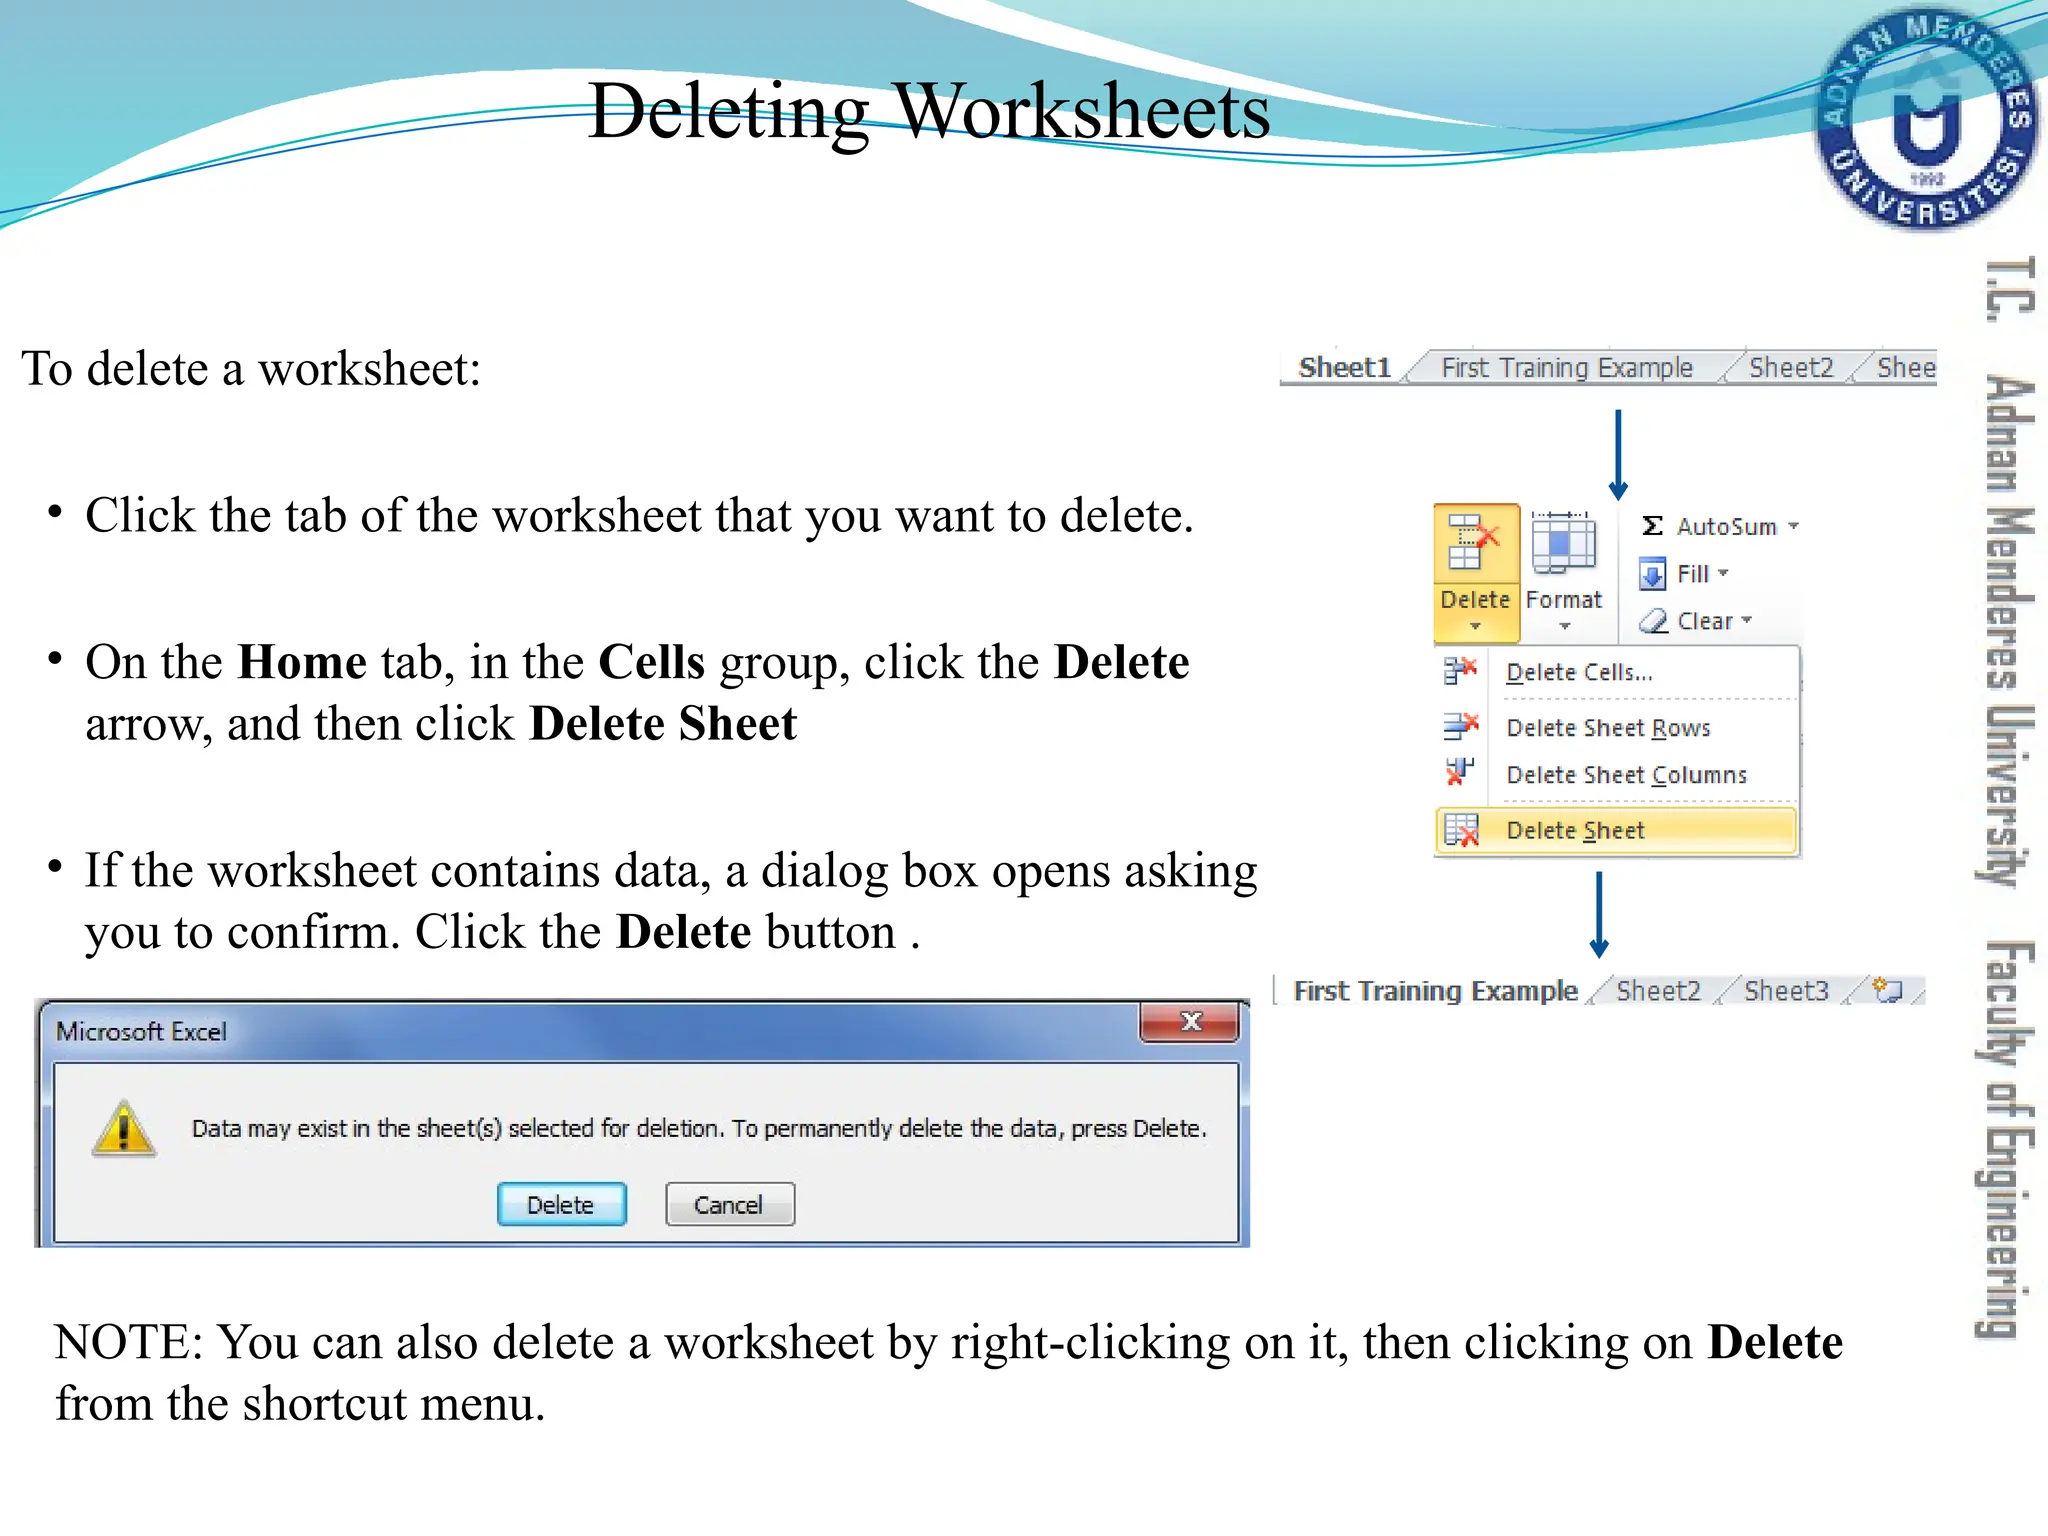
Task: Click the Fill down-arrow icon
Action: click(1652, 574)
